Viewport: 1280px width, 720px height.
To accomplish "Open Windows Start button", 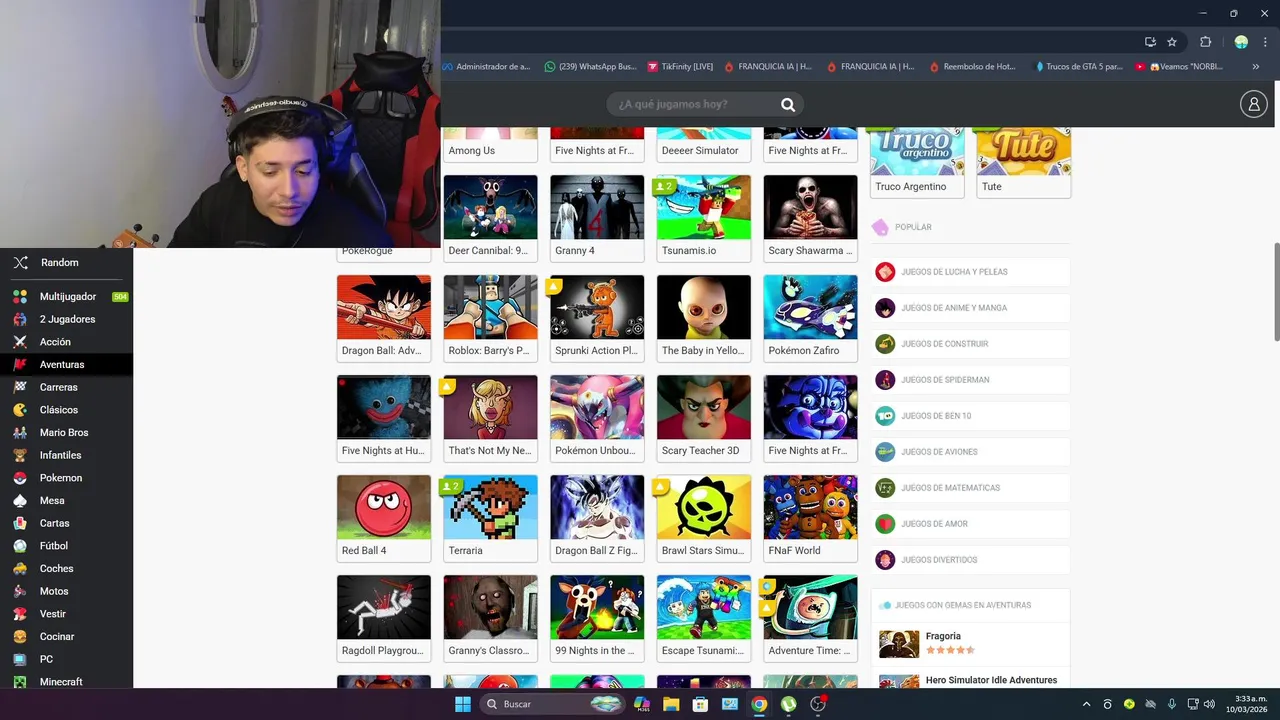I will pyautogui.click(x=463, y=704).
